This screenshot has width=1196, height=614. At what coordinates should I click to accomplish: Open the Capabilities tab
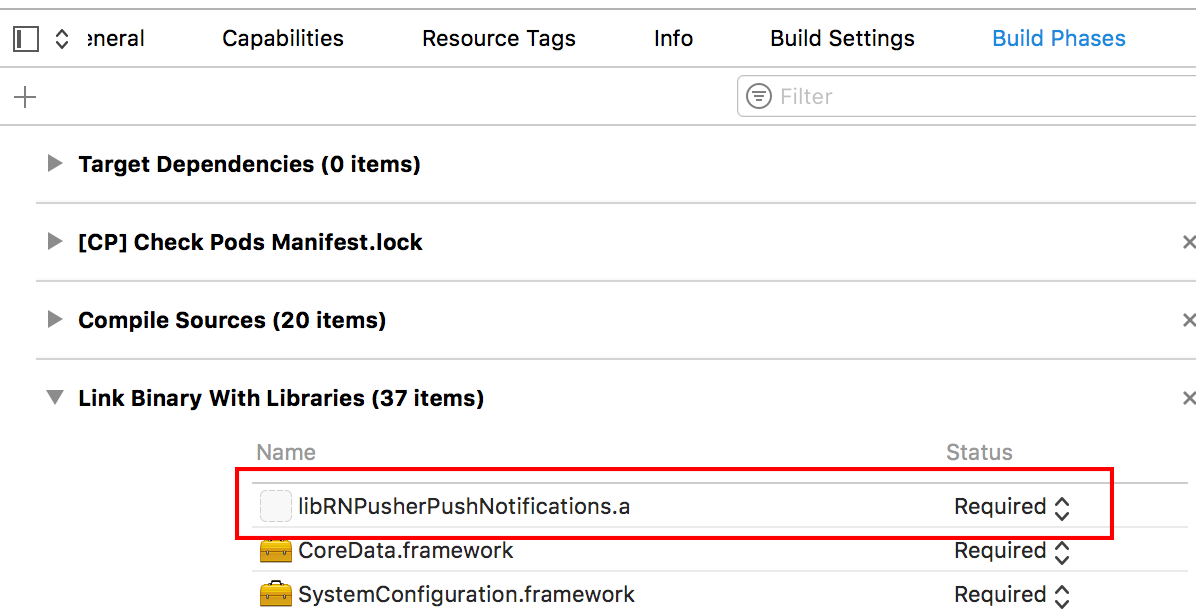click(x=283, y=38)
